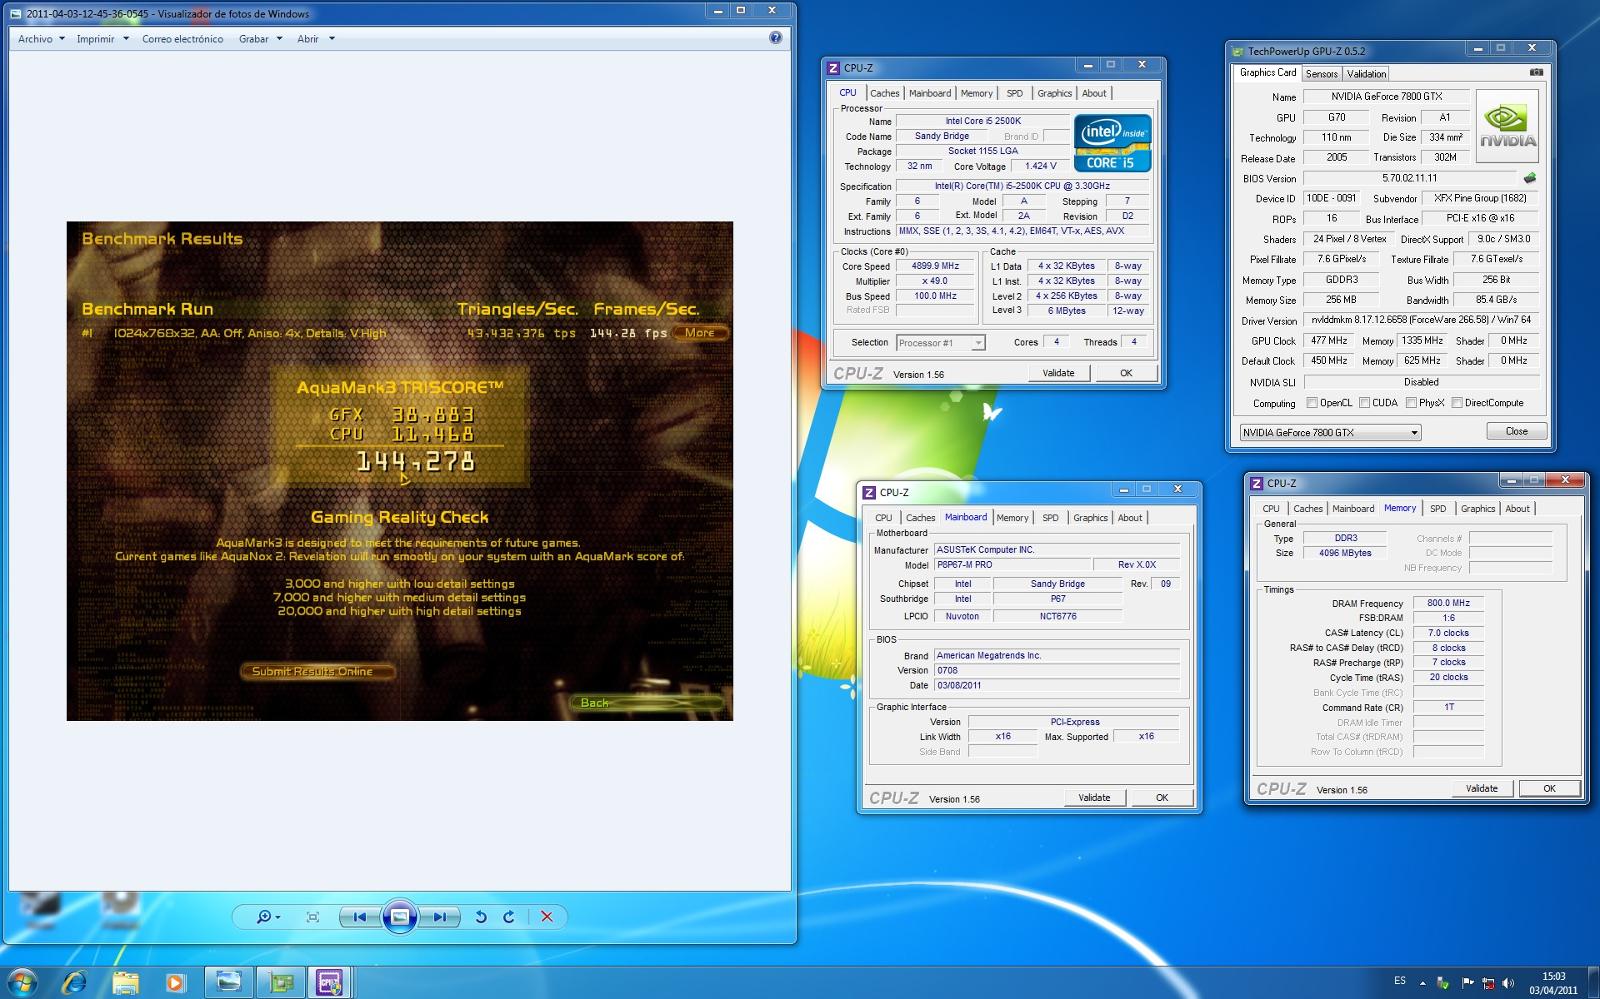Click Validate in Memory CPU-Z window
The height and width of the screenshot is (999, 1600).
[1481, 789]
